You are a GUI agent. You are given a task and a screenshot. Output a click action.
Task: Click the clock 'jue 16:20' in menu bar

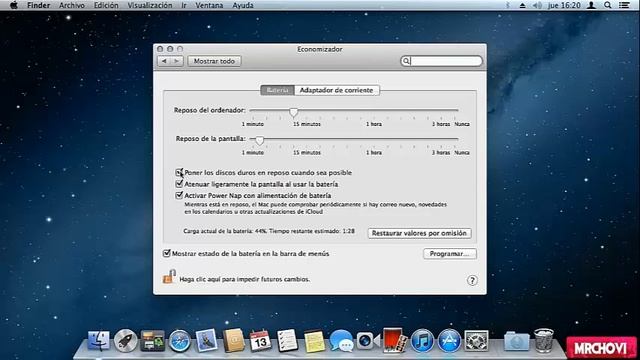(x=564, y=5)
